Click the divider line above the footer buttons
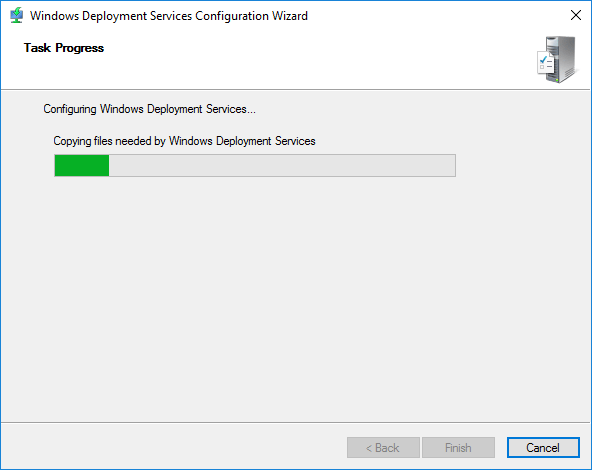 click(x=296, y=422)
